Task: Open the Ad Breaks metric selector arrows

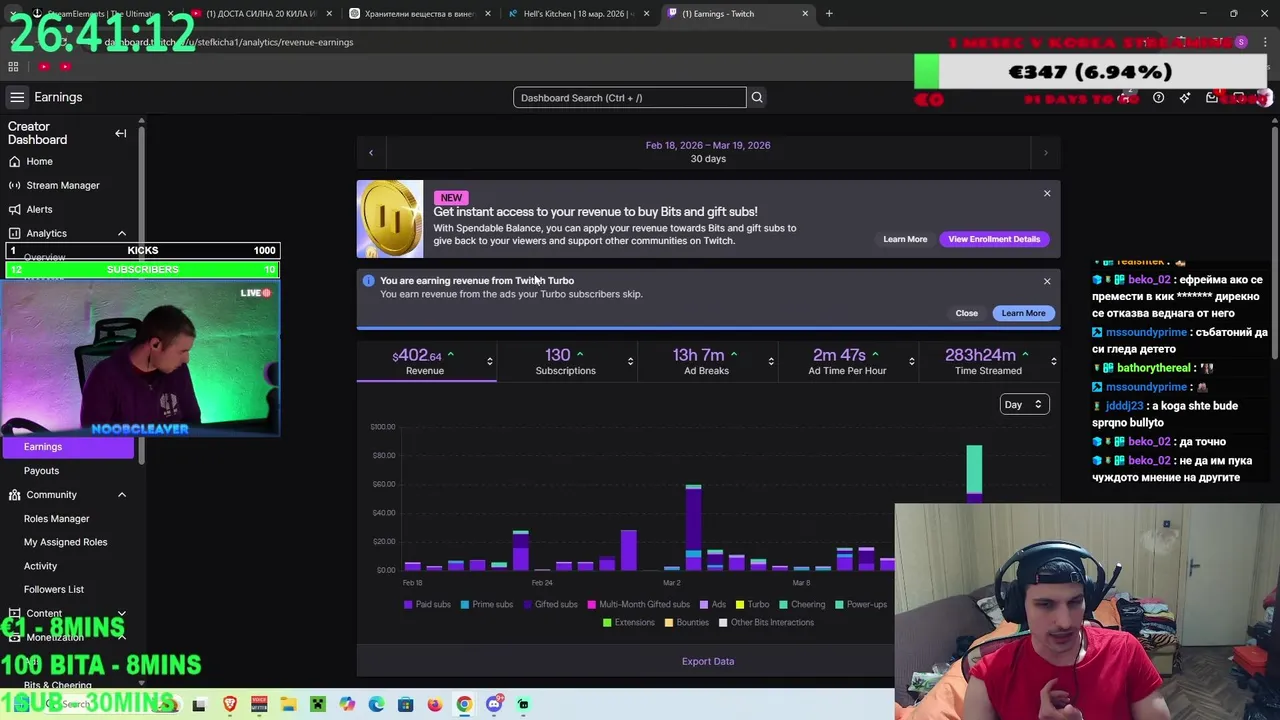Action: tap(771, 361)
